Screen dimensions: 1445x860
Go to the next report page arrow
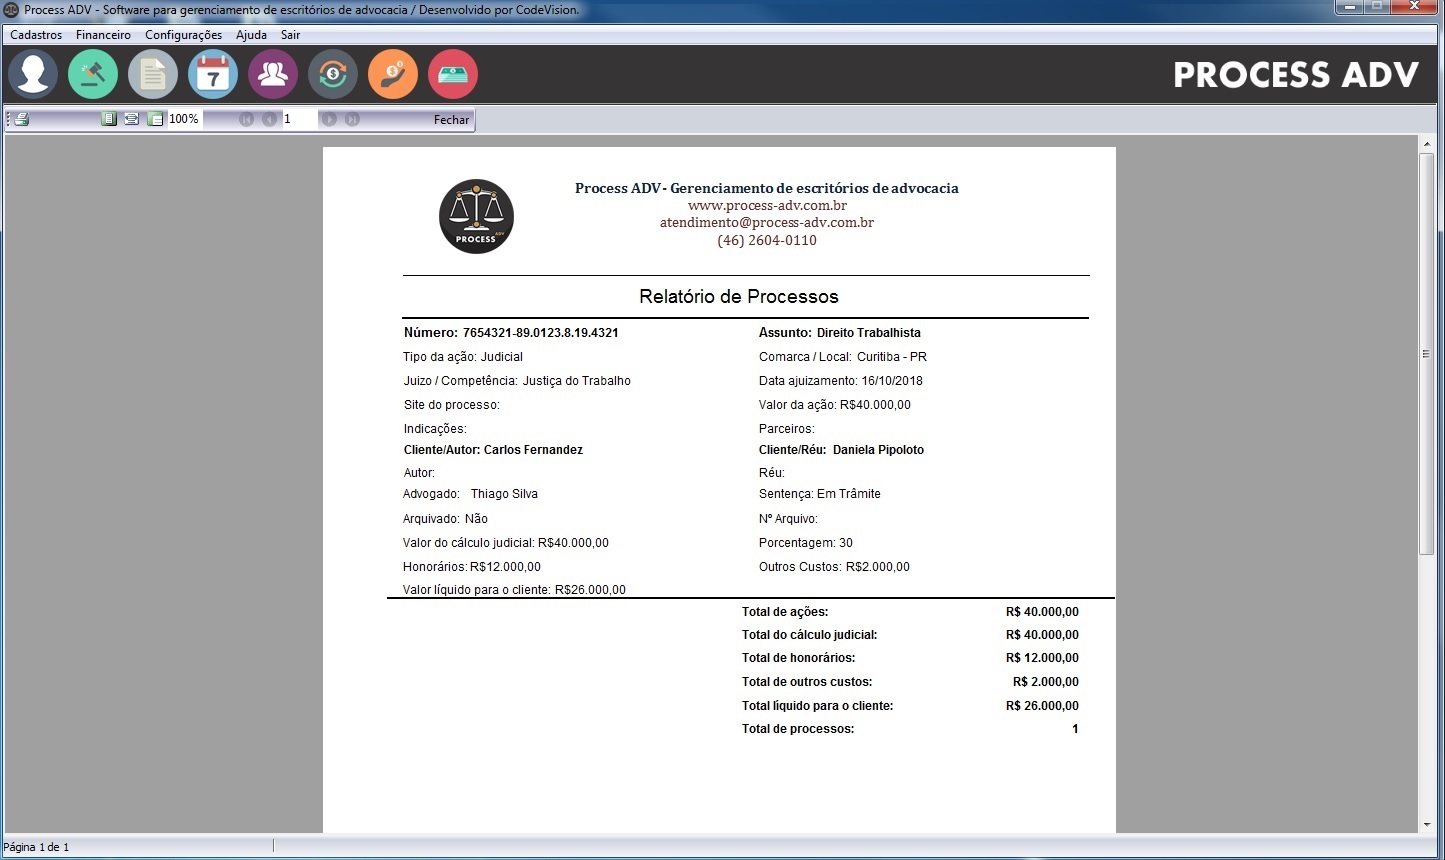(329, 119)
